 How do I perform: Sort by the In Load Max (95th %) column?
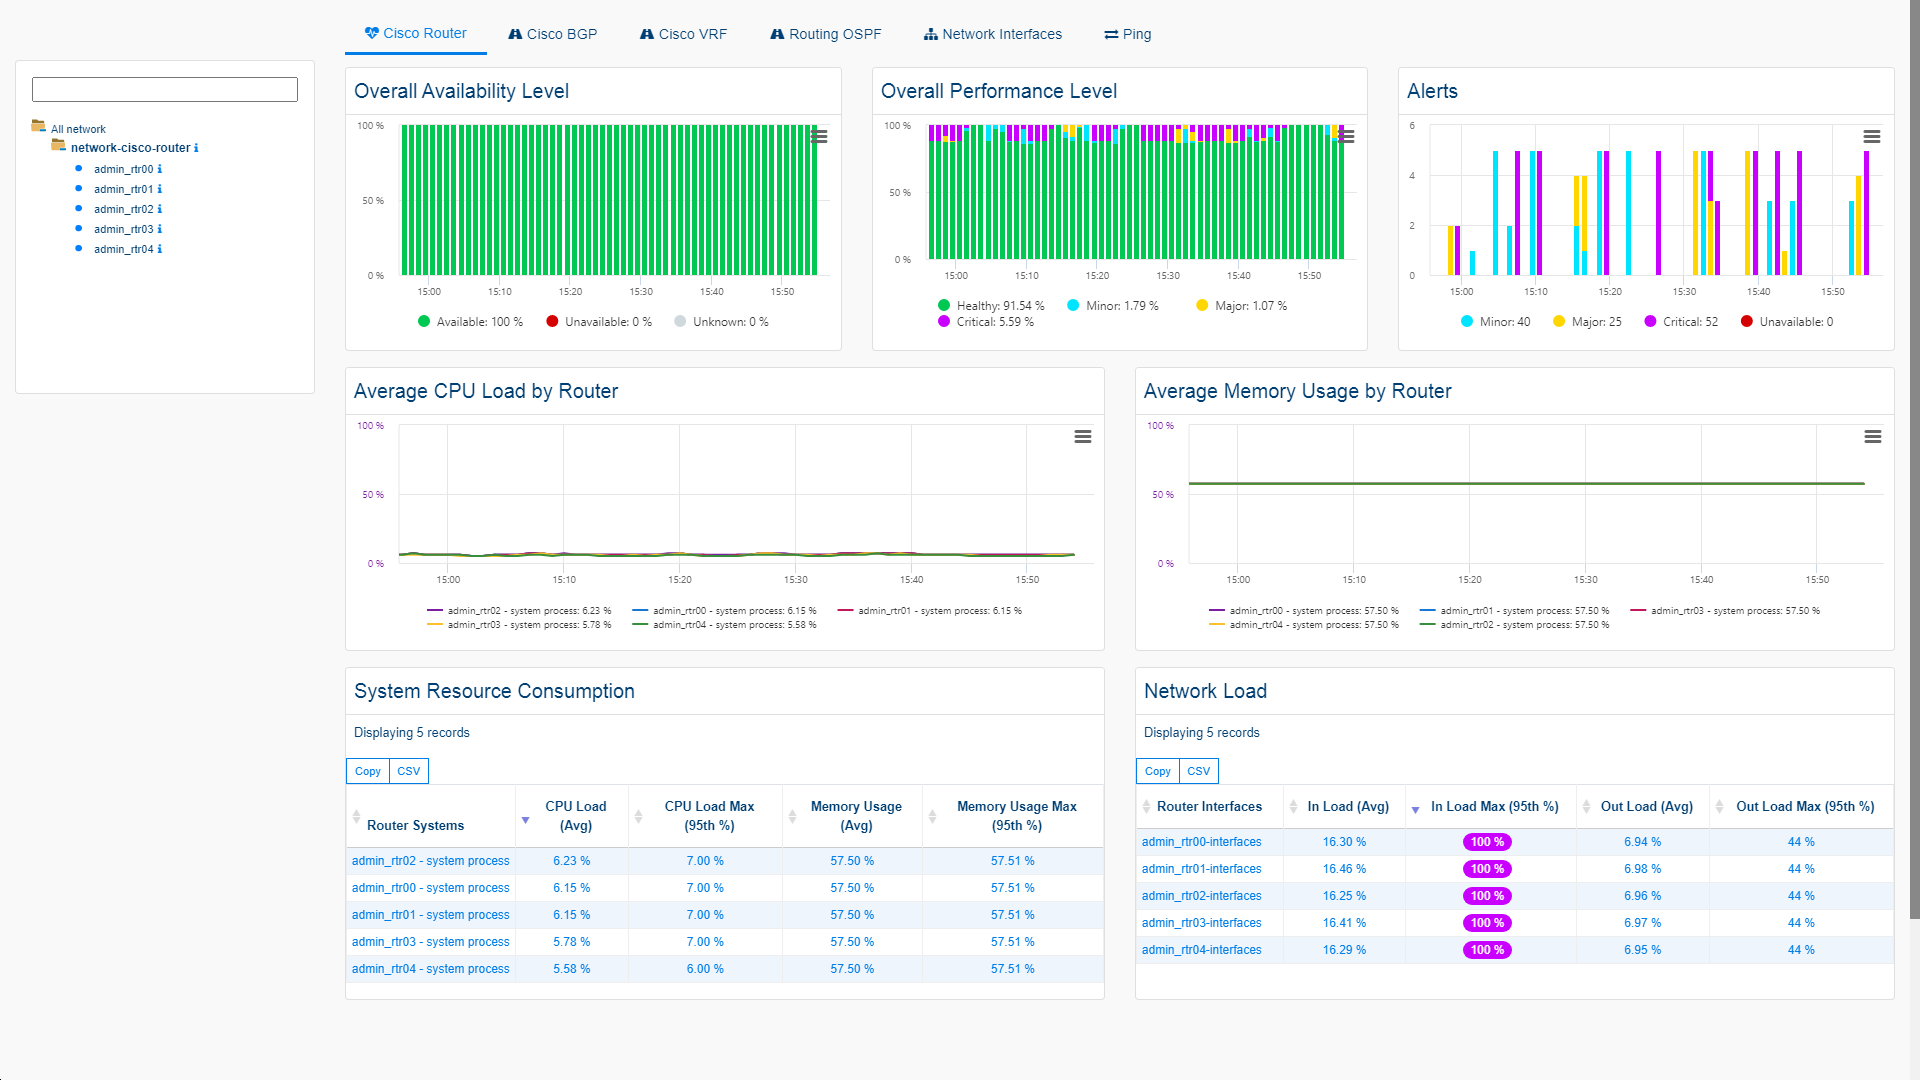(x=1493, y=807)
